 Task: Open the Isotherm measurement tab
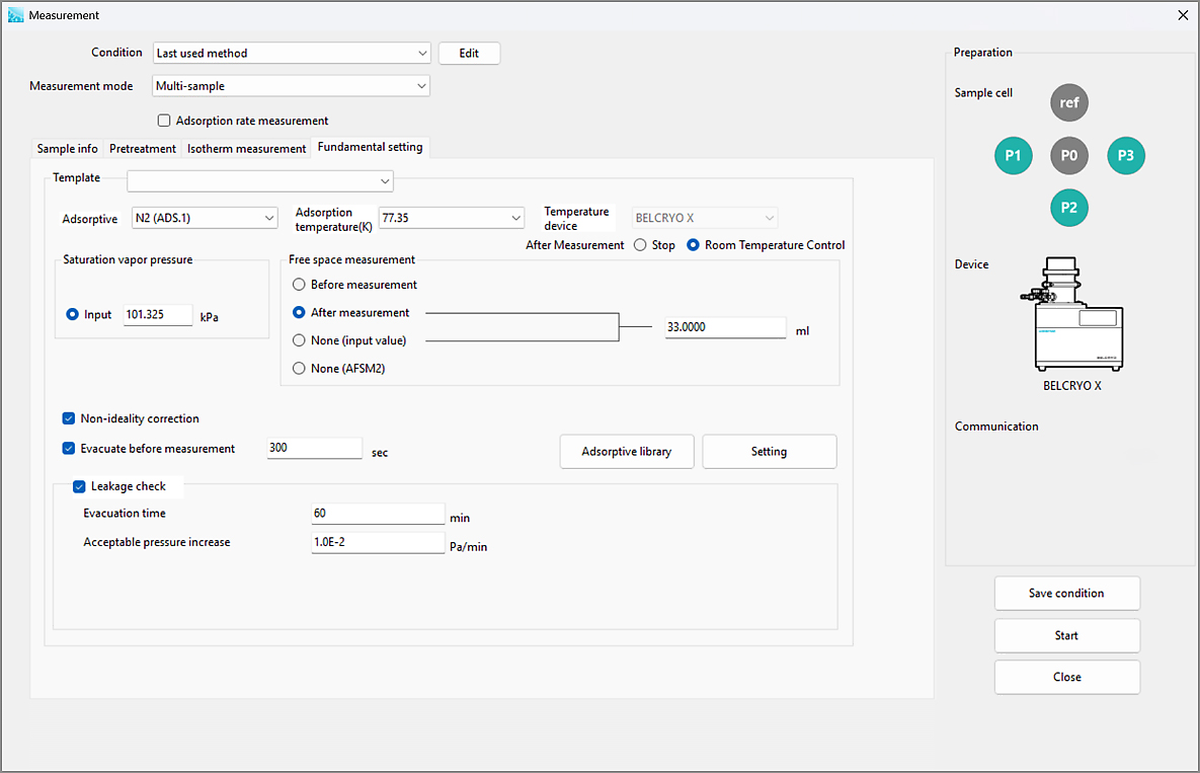tap(246, 149)
